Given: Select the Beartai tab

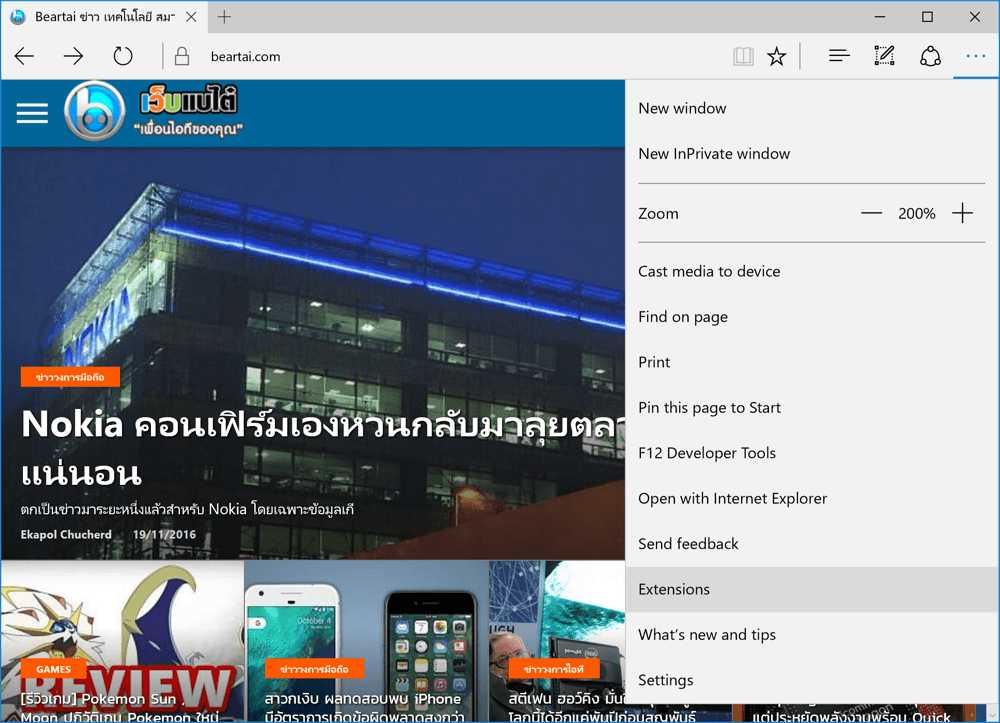Looking at the screenshot, I should [x=104, y=17].
